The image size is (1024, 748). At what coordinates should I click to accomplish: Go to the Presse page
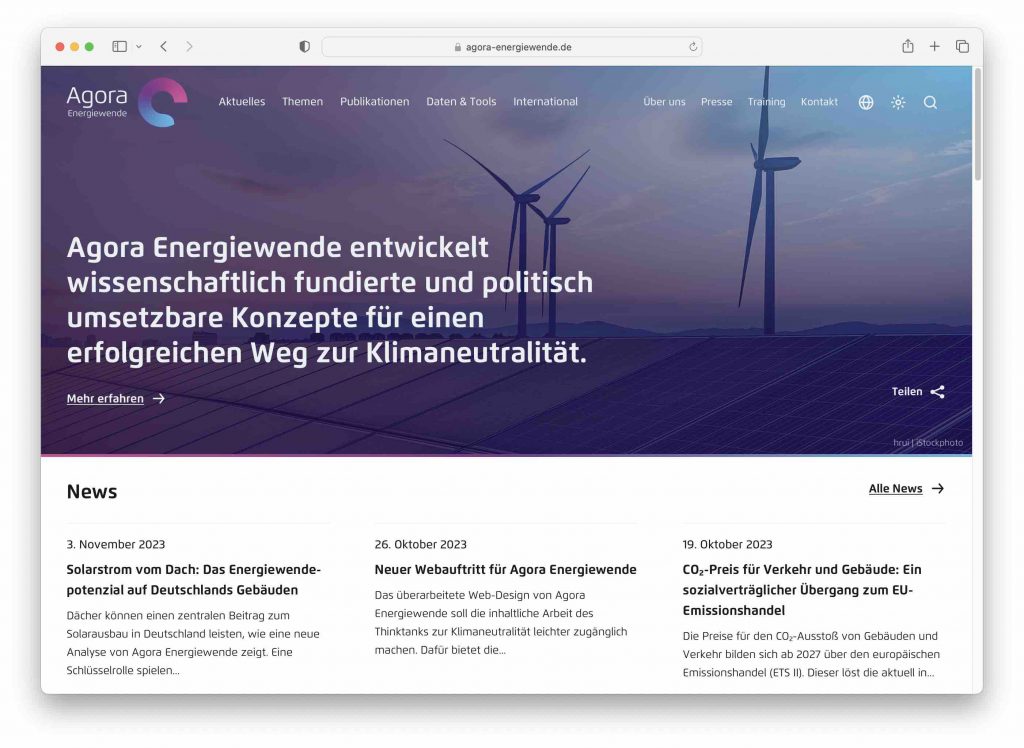point(716,102)
